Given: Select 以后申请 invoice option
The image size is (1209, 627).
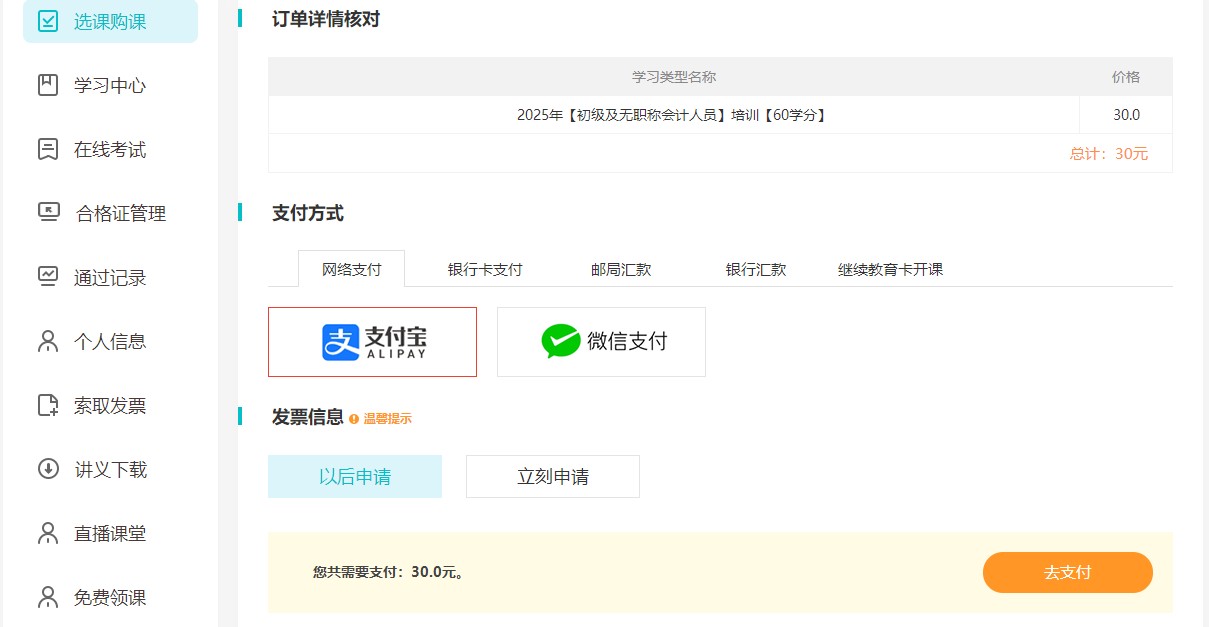Looking at the screenshot, I should 354,477.
